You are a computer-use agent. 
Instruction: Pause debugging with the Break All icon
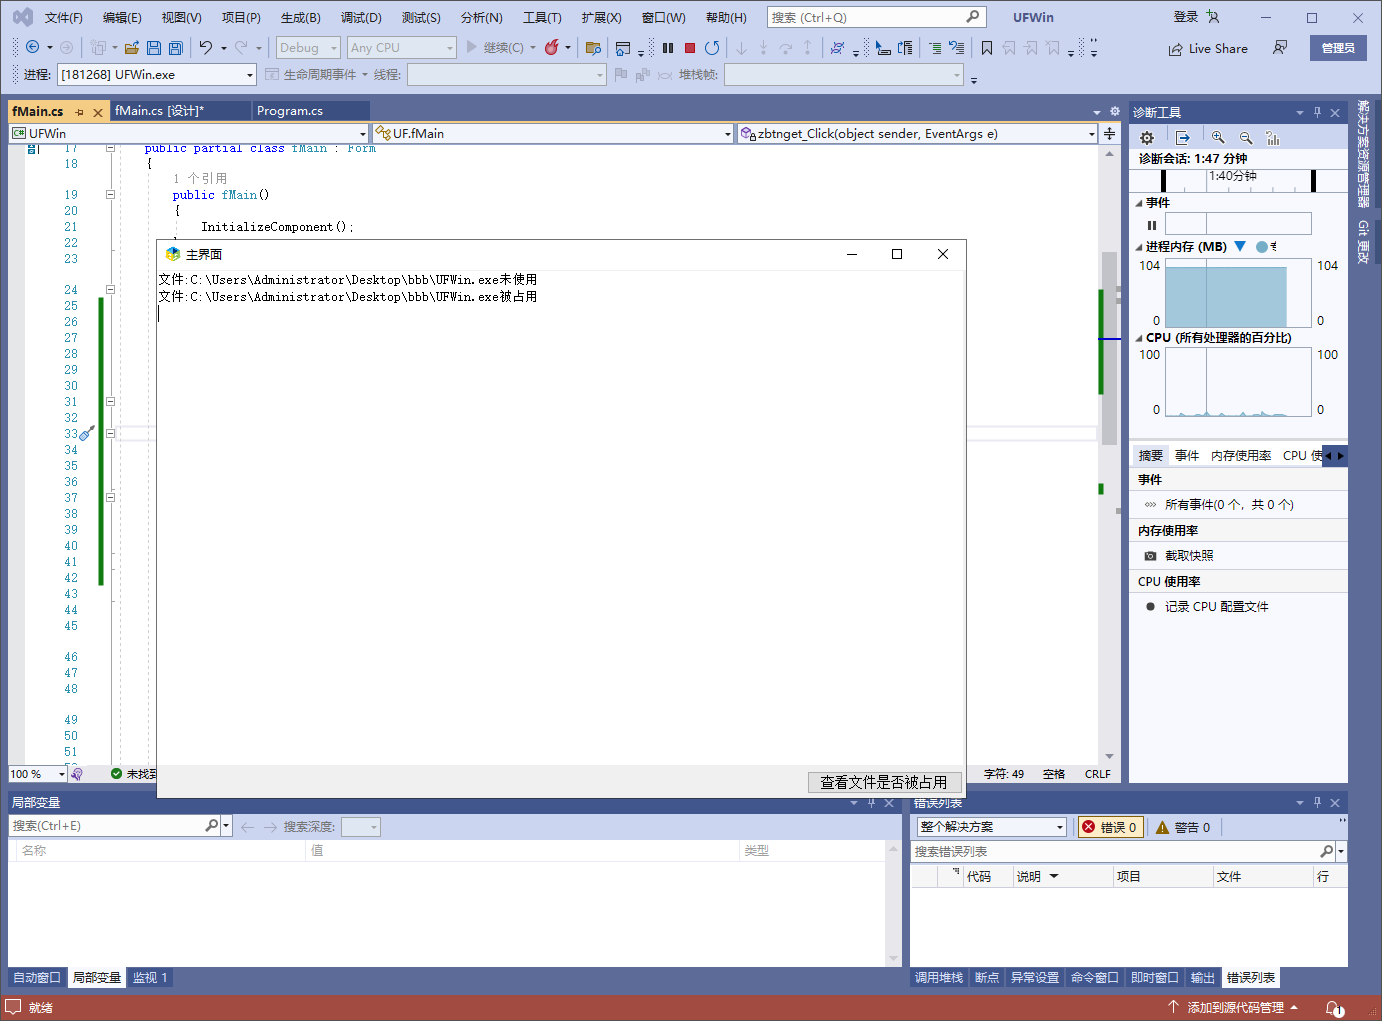[668, 47]
